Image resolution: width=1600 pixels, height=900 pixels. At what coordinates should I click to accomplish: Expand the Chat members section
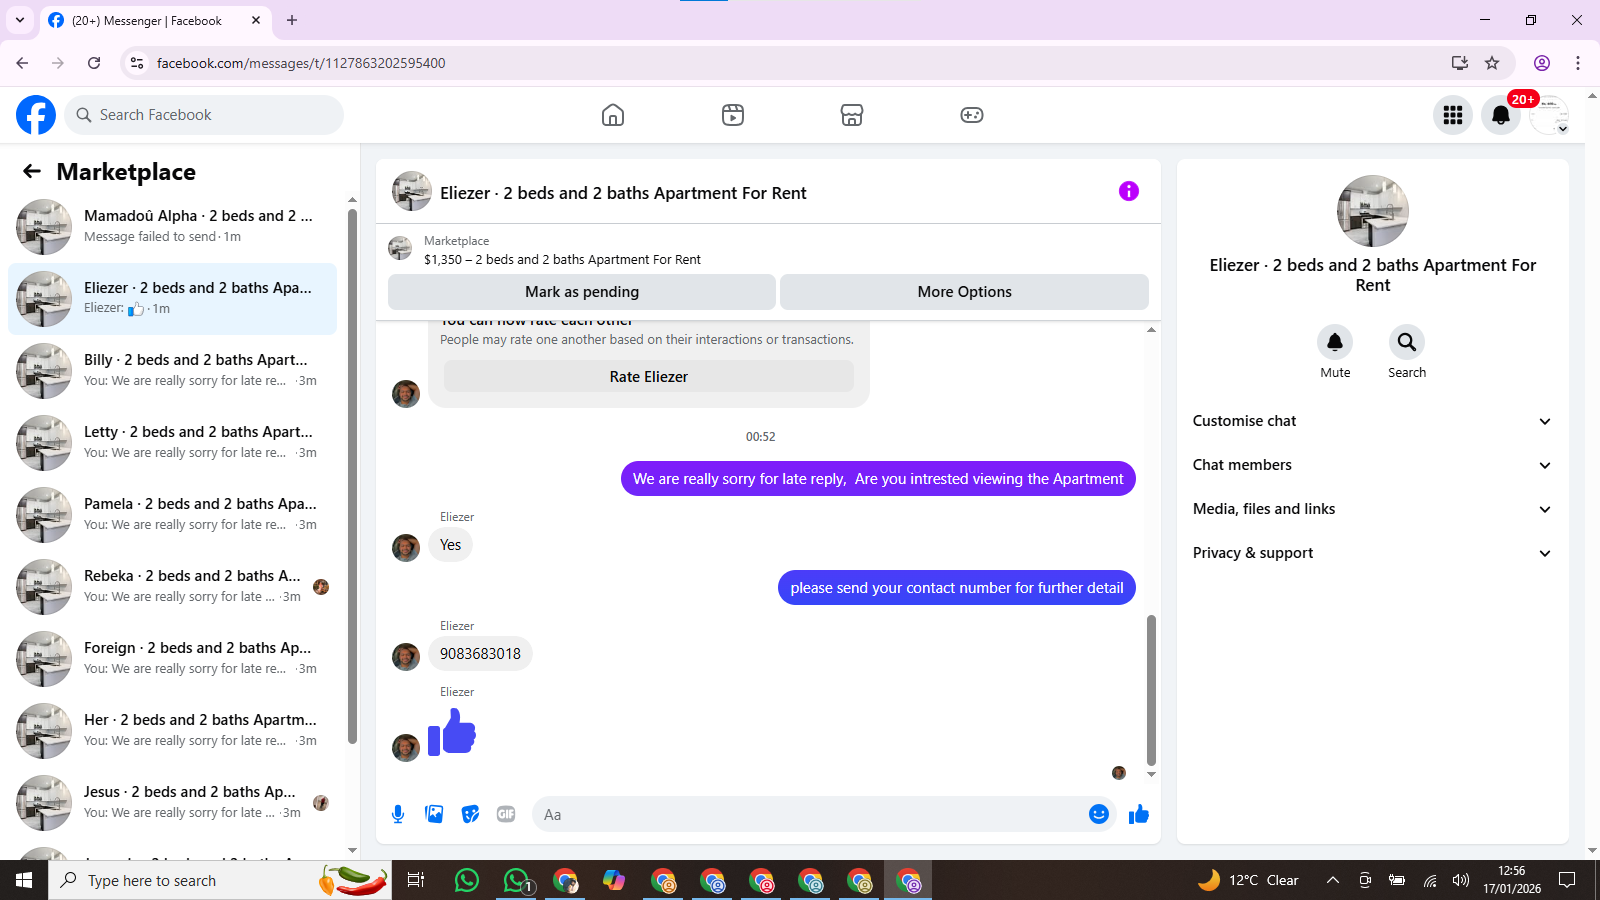click(1372, 465)
